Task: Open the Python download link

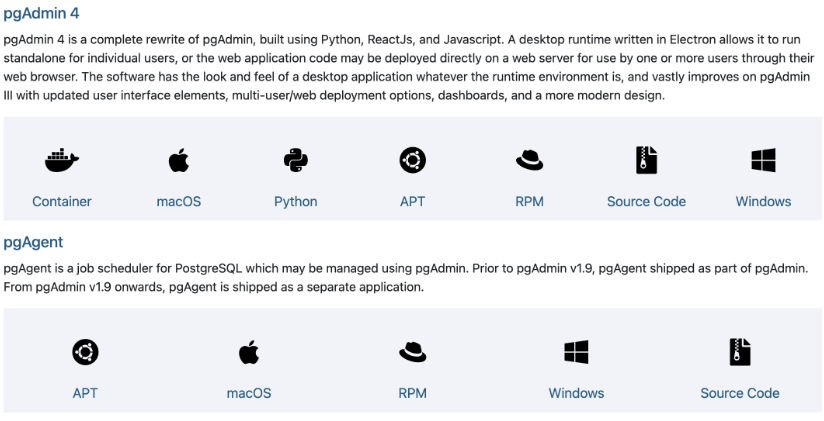Action: click(296, 201)
